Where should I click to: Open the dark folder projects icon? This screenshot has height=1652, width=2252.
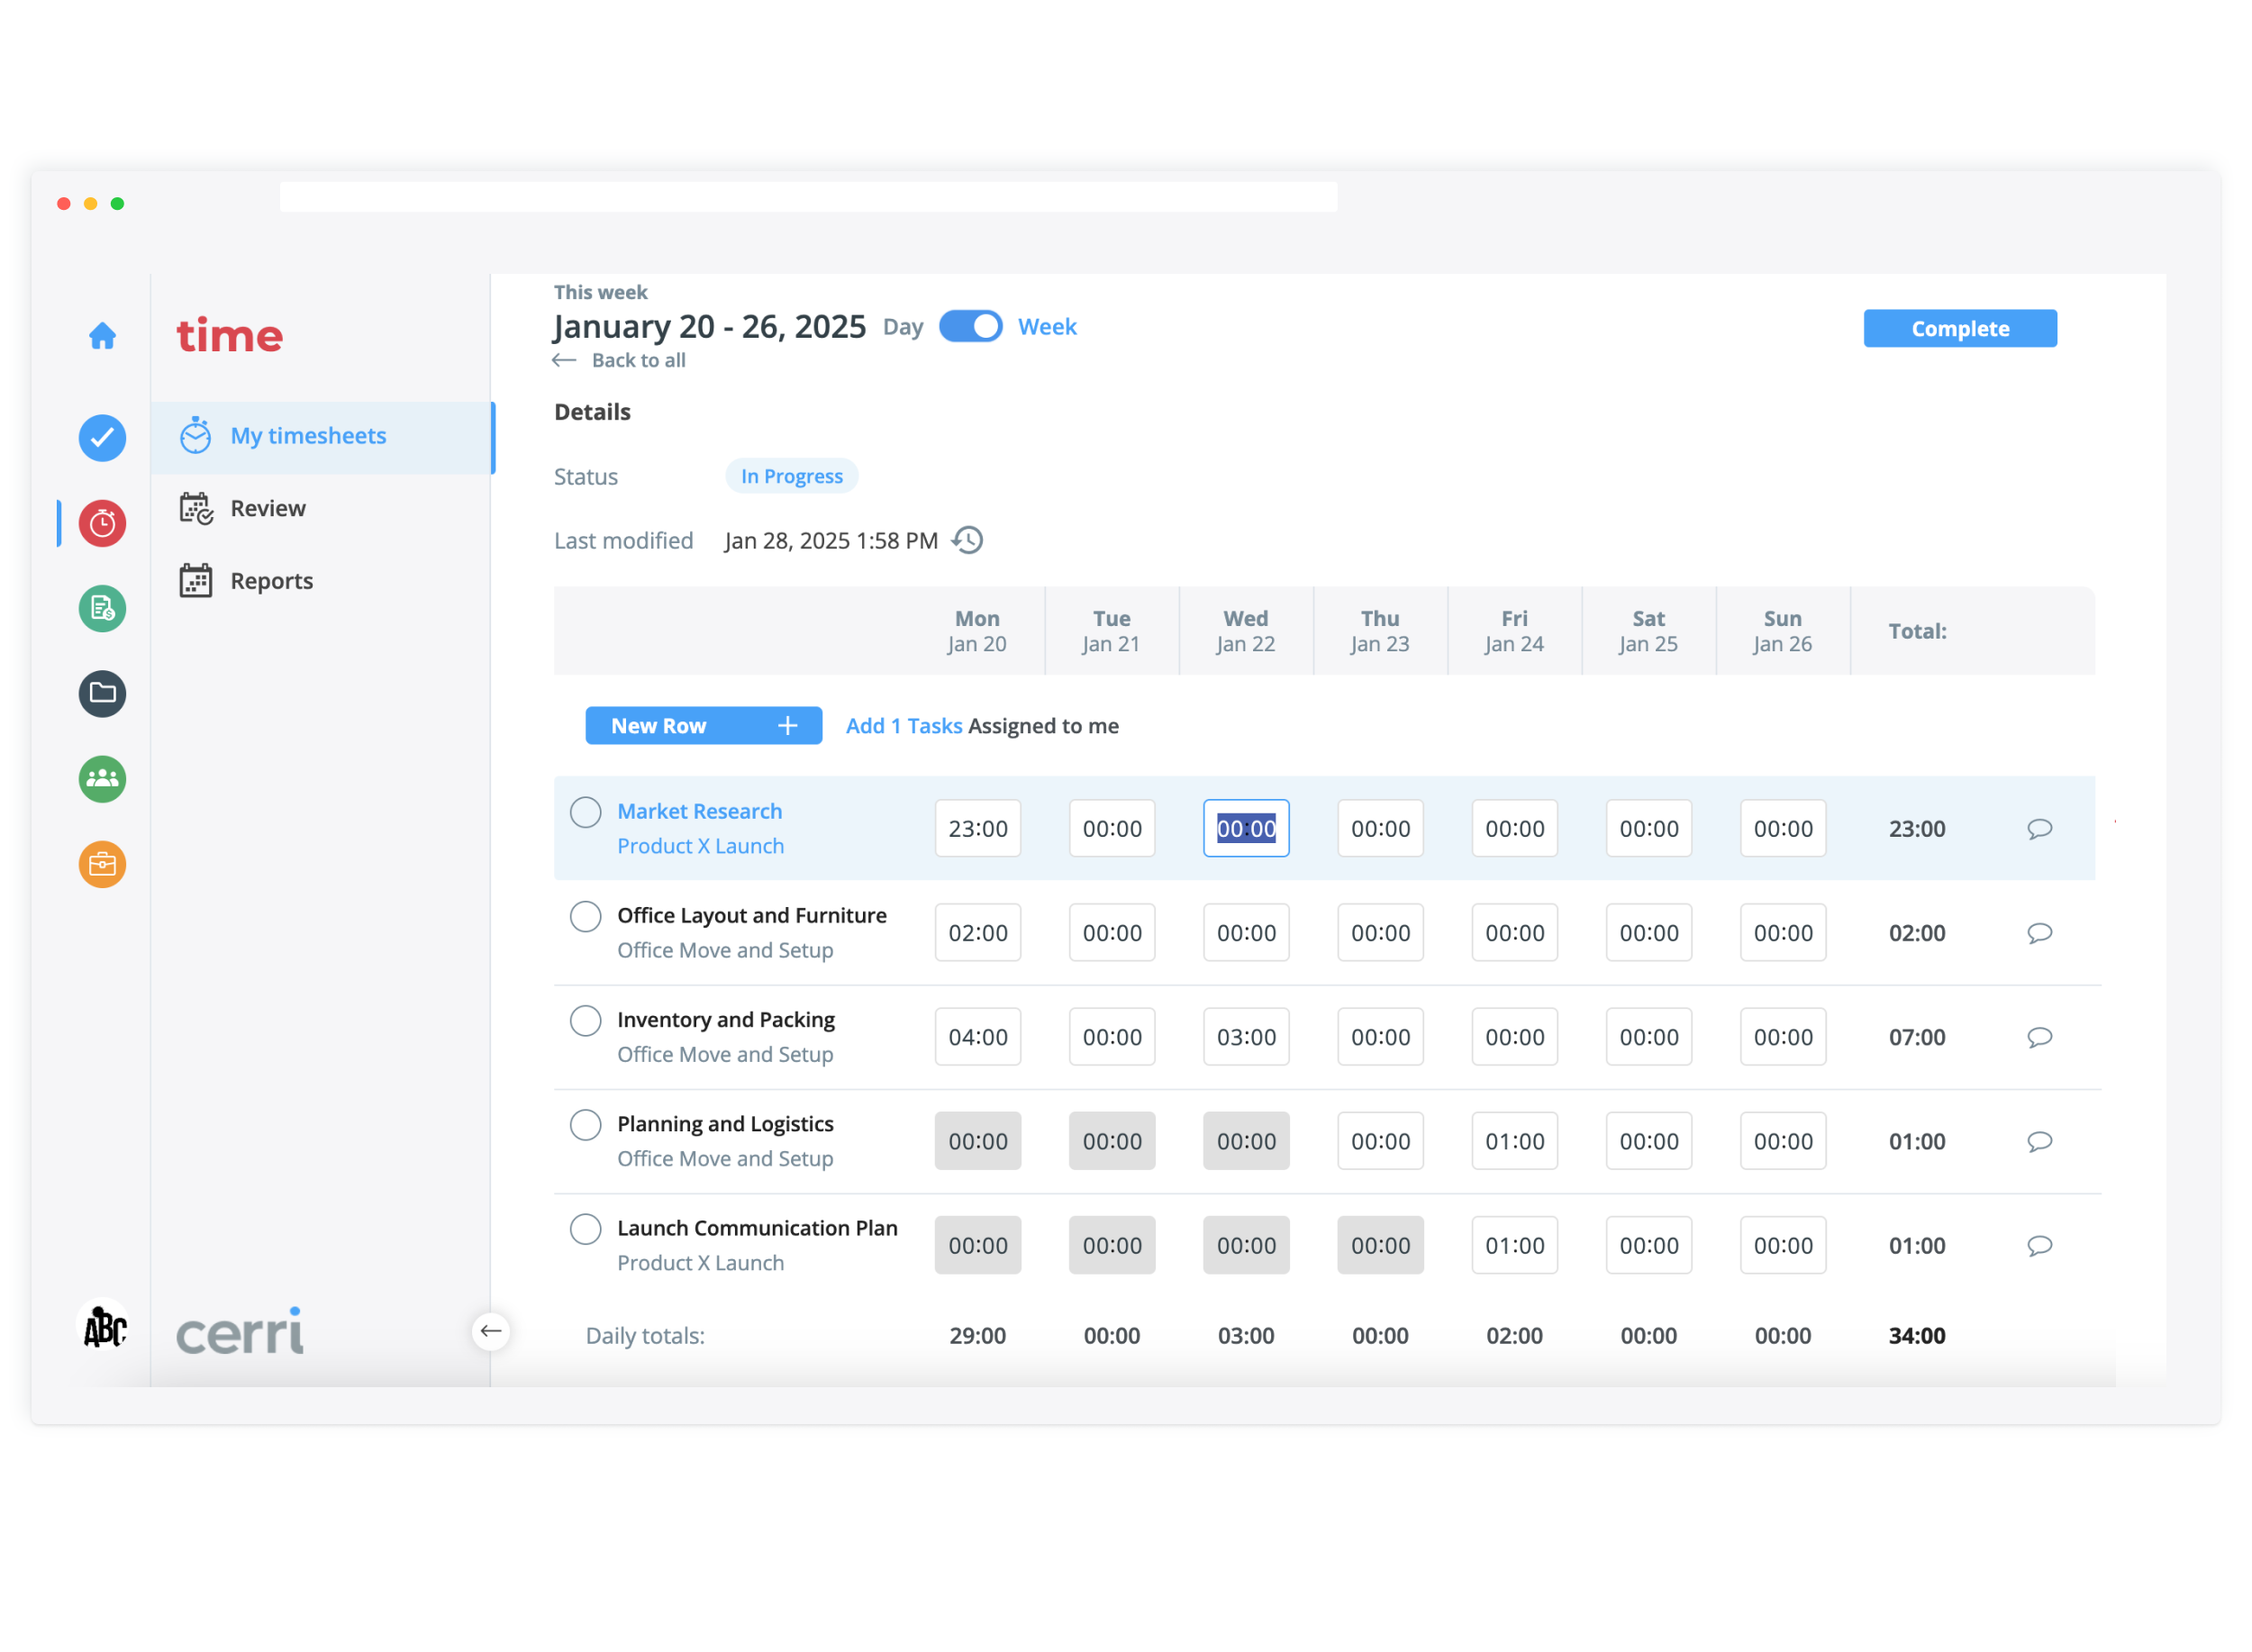102,693
